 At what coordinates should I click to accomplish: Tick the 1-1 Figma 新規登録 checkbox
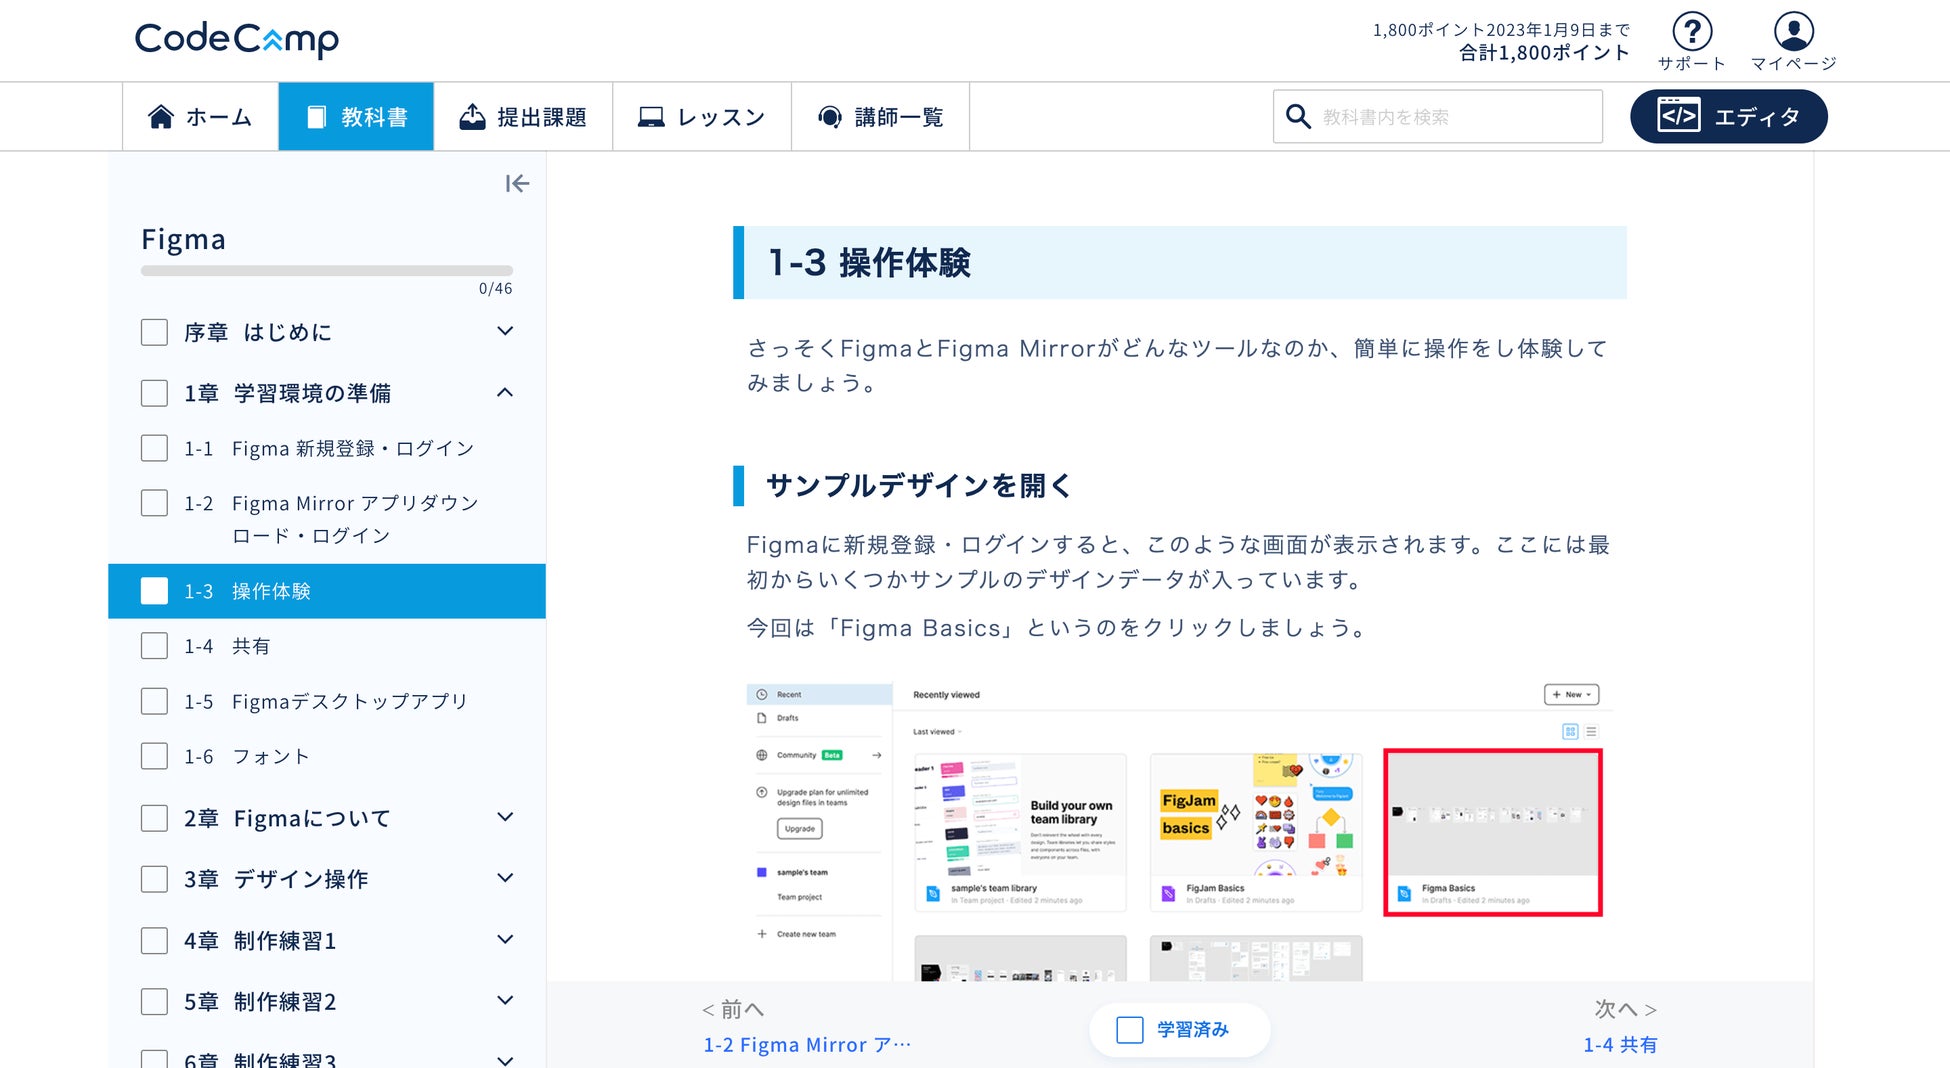(154, 448)
